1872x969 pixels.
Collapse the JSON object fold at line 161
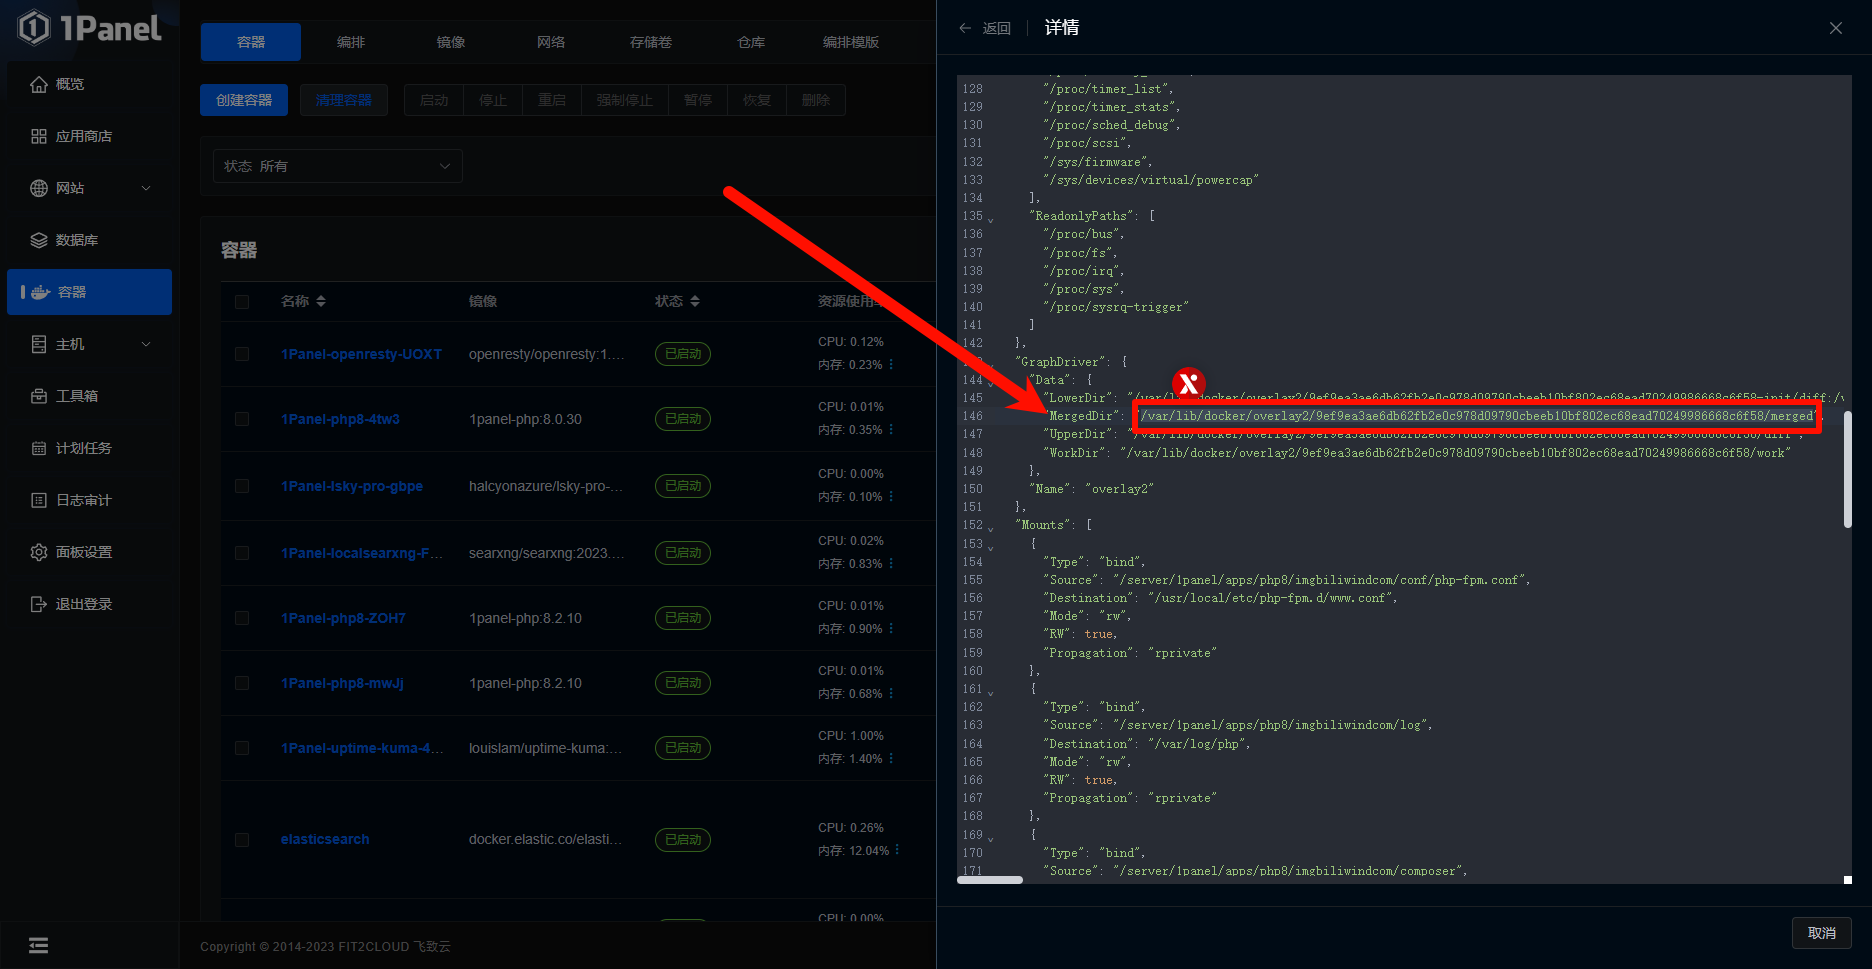[991, 691]
